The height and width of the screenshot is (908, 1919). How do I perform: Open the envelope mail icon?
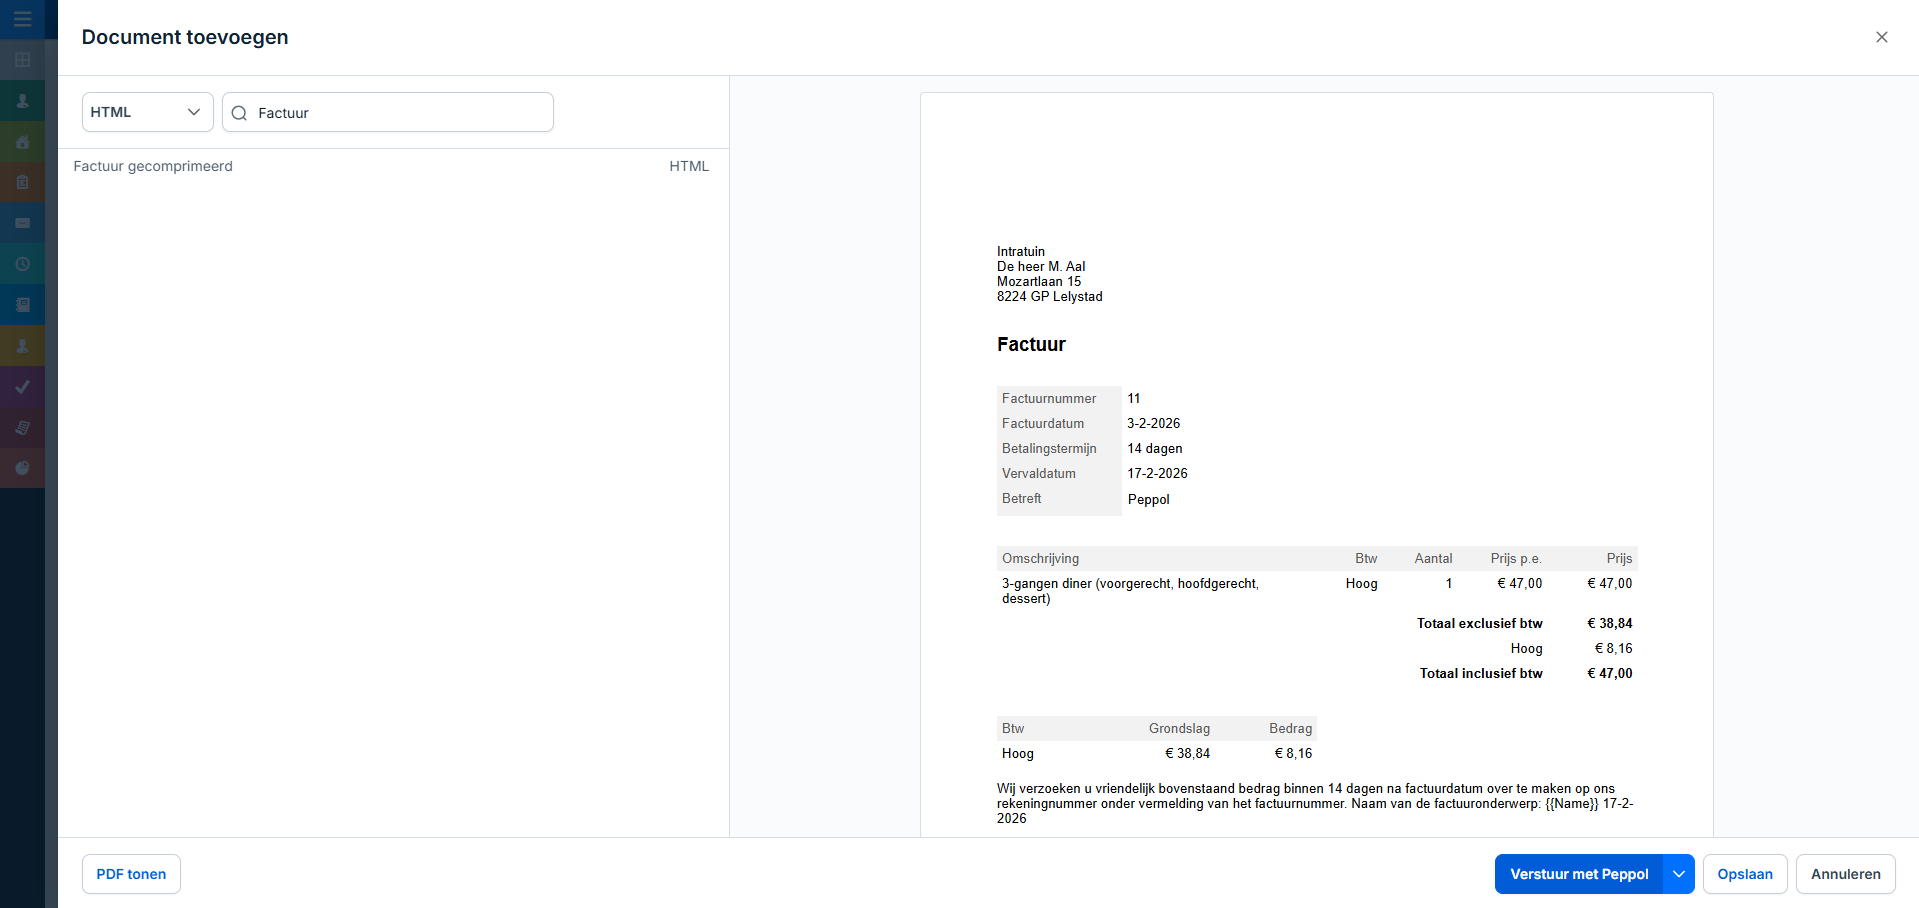tap(22, 223)
